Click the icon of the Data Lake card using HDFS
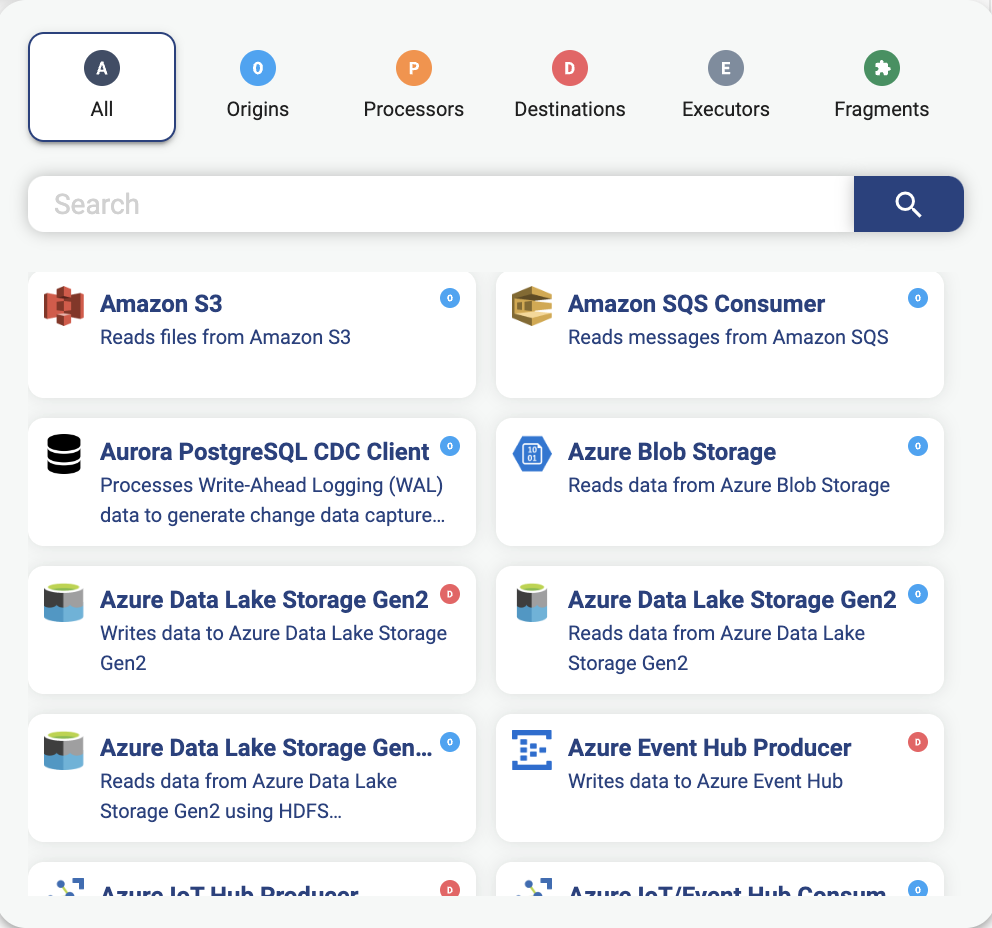The height and width of the screenshot is (928, 992). point(64,750)
